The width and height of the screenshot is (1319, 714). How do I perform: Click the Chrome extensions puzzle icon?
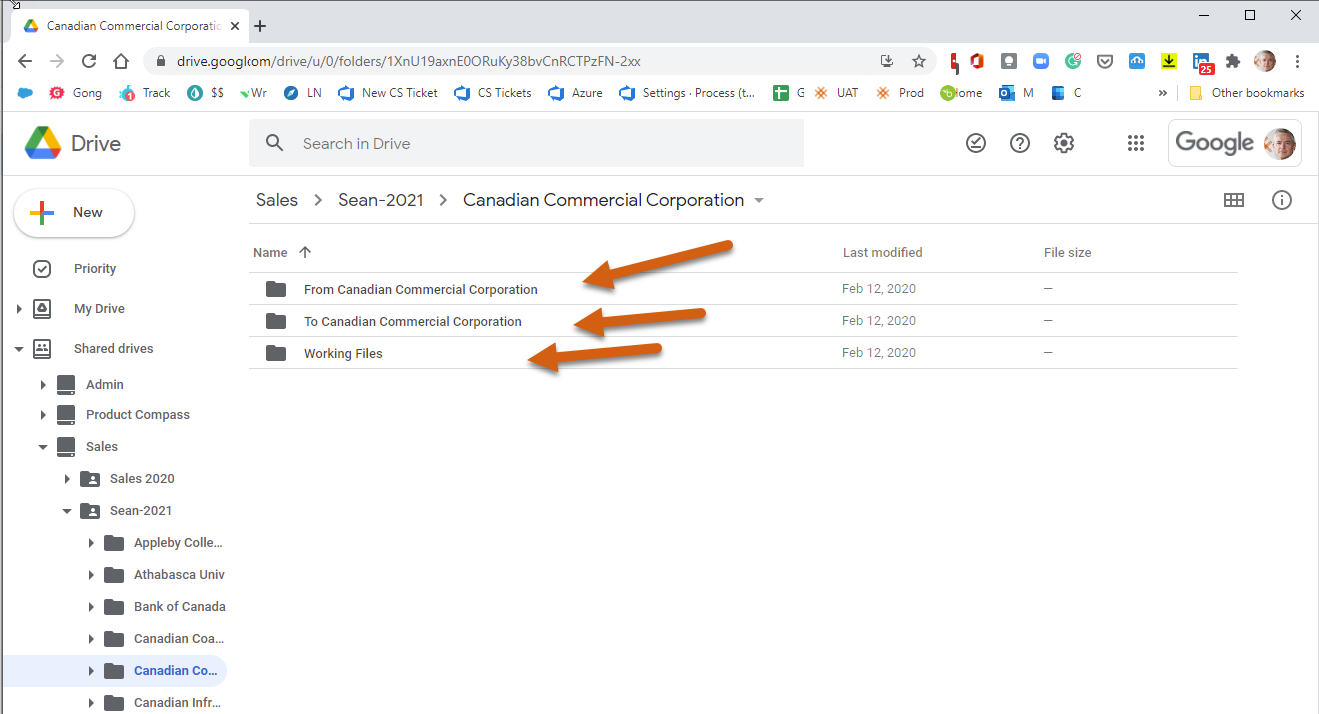point(1233,61)
